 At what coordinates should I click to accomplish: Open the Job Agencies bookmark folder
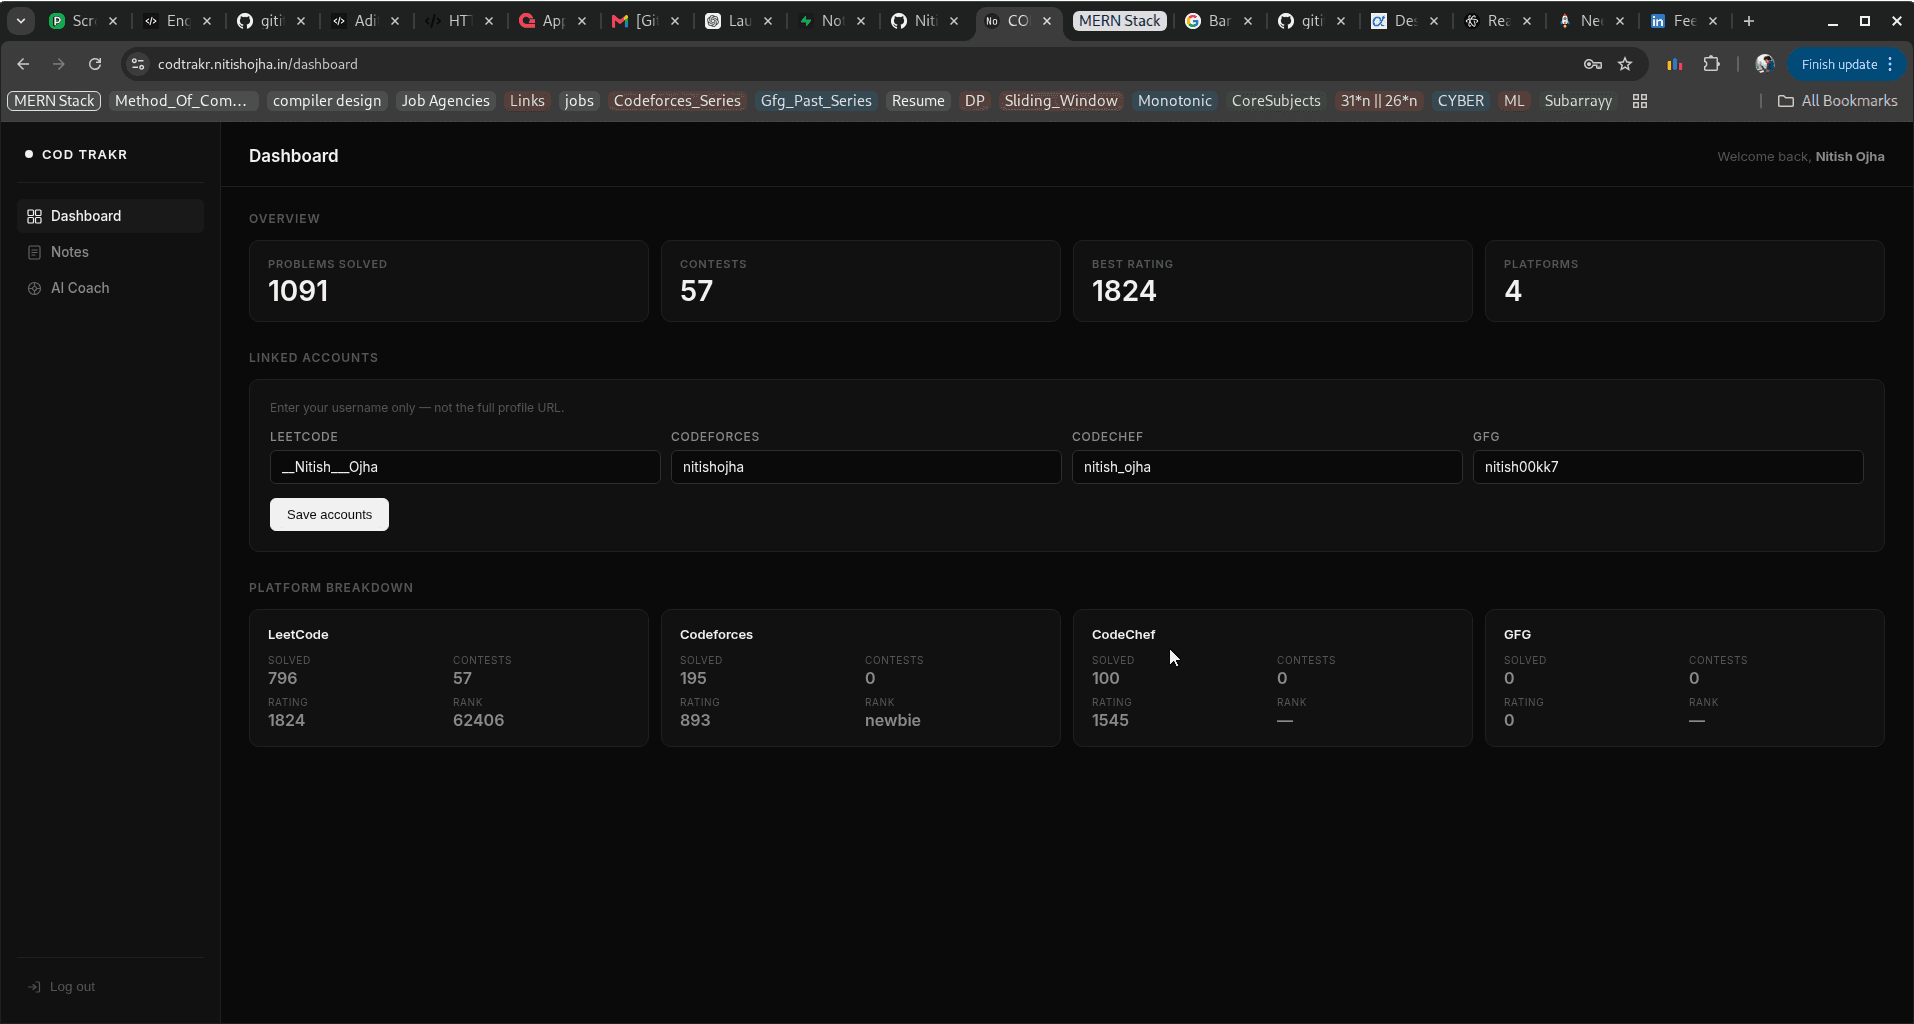[x=446, y=101]
